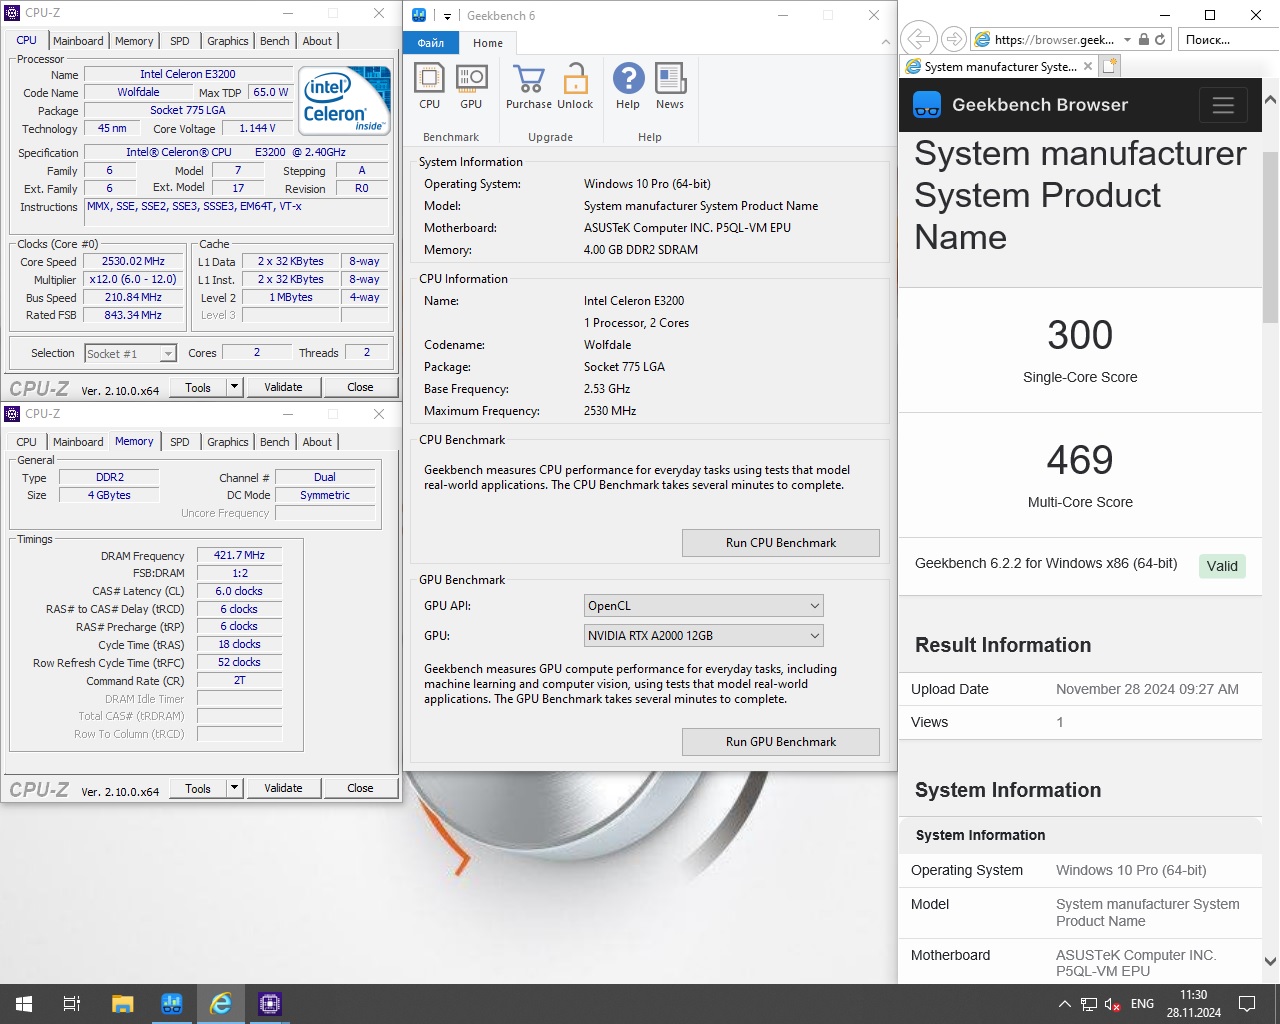Image resolution: width=1280 pixels, height=1024 pixels.
Task: Open SPD tab in upper CPU-Z window
Action: [180, 41]
